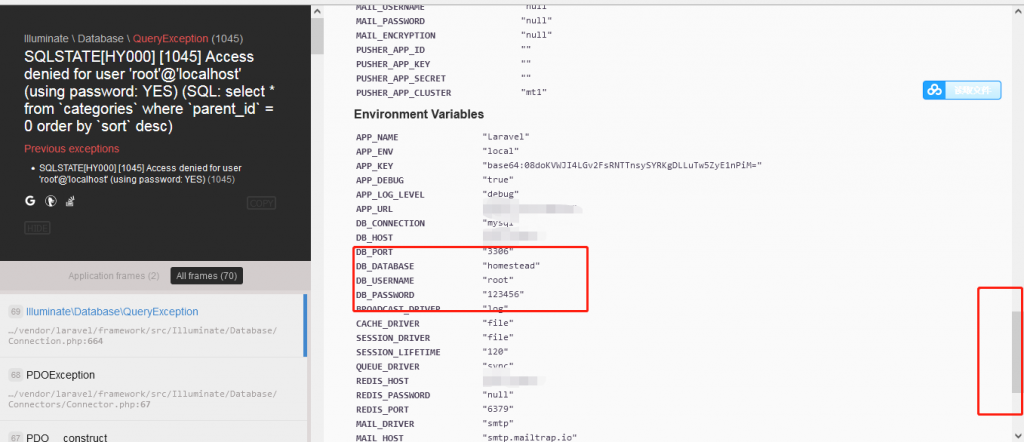This screenshot has width=1024, height=442.
Task: Select the APP_NAME variable label
Action: (x=377, y=138)
